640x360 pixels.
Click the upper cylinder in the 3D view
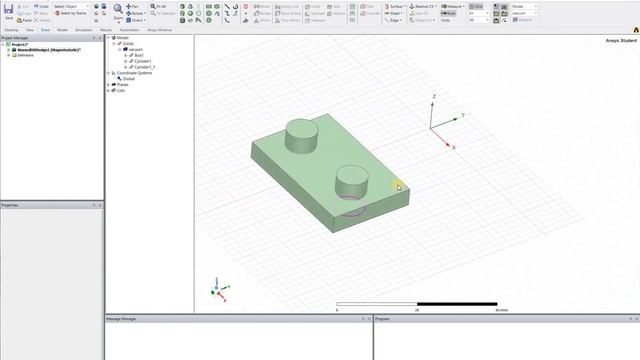pyautogui.click(x=302, y=136)
